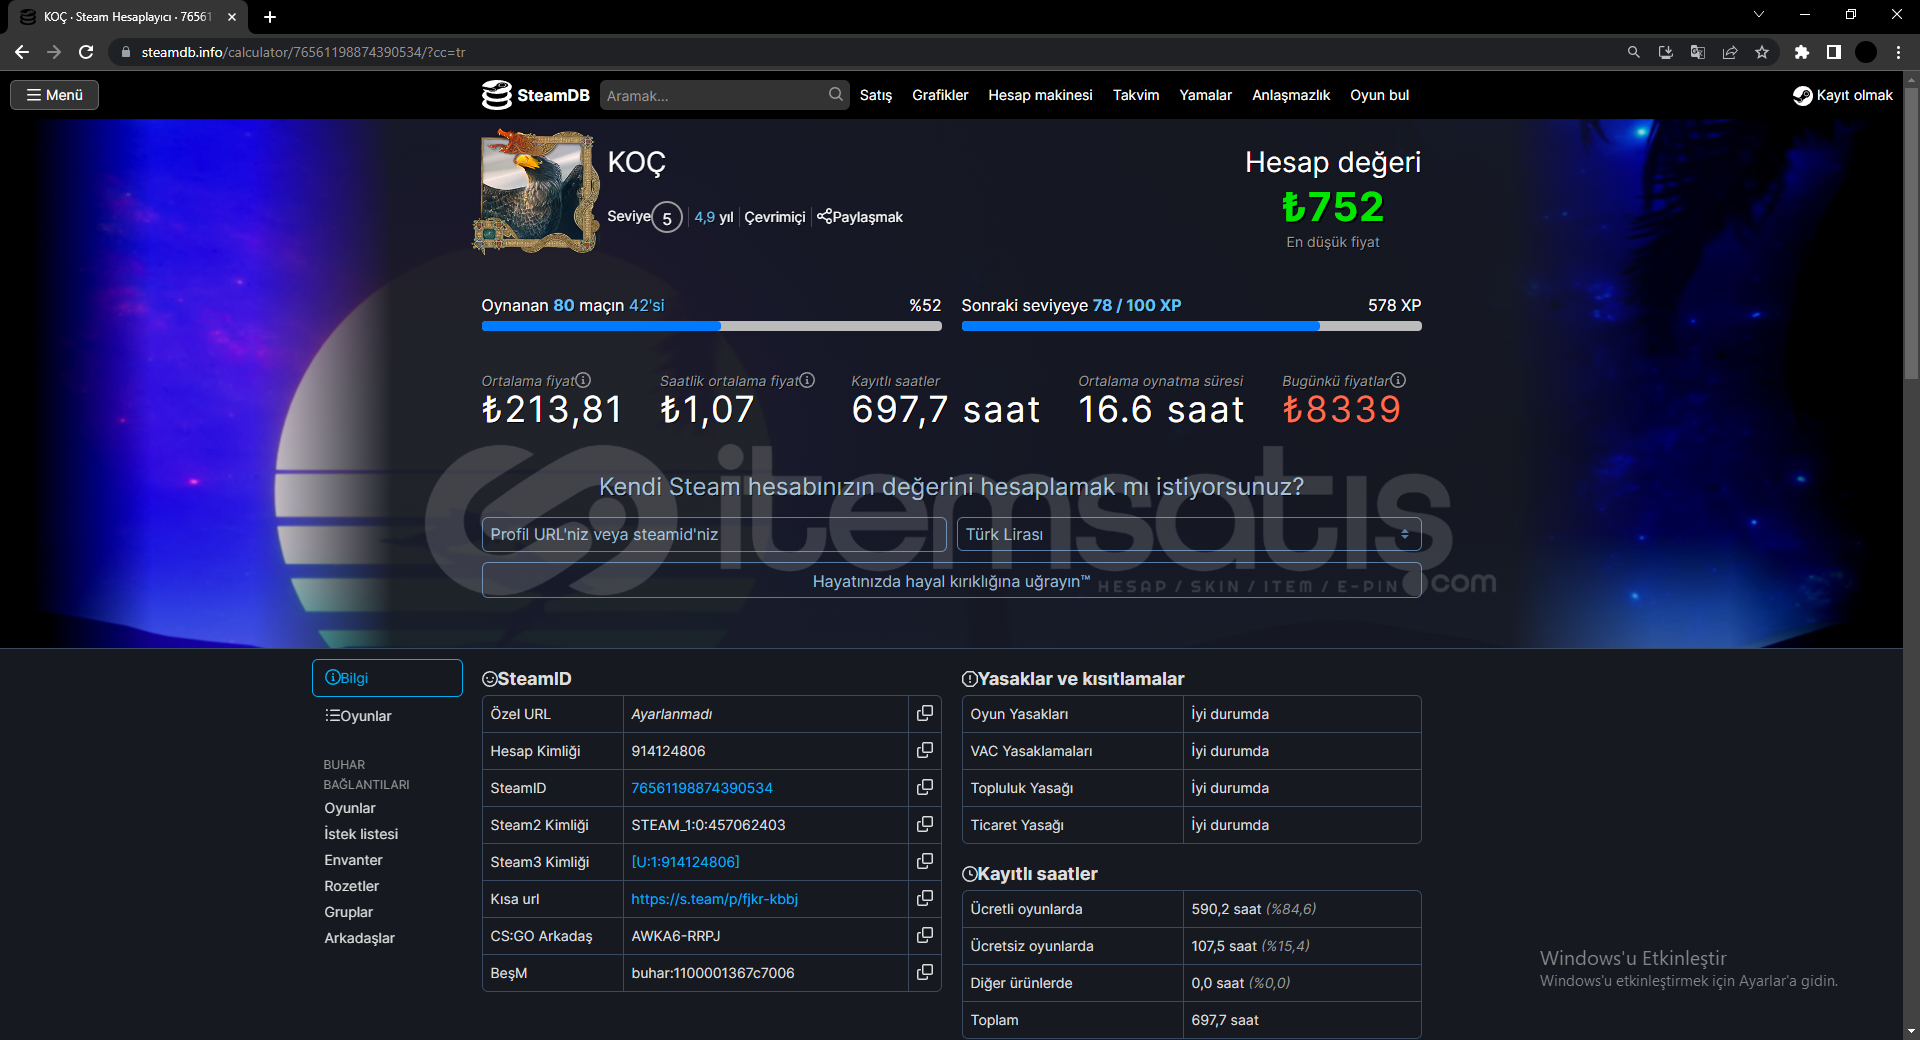Open the Yamalar menu item
This screenshot has height=1040, width=1920.
pyautogui.click(x=1205, y=95)
